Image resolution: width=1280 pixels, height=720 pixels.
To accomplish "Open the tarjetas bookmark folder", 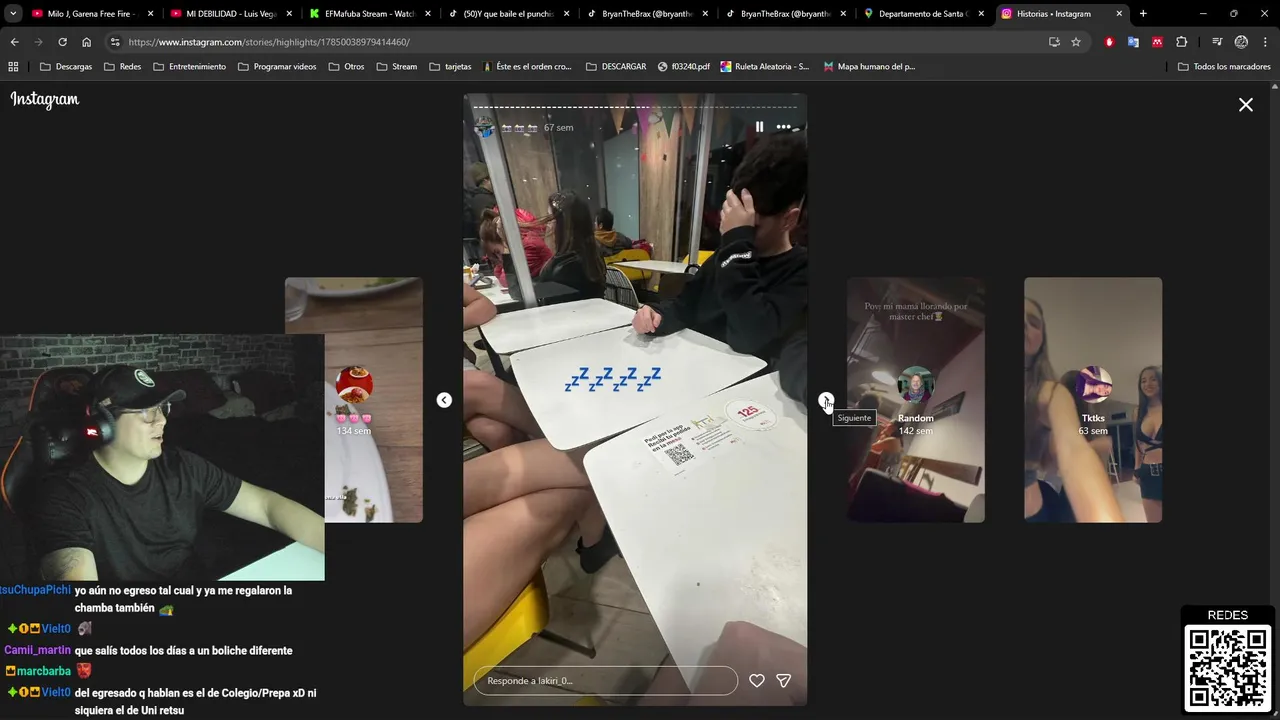I will [450, 67].
